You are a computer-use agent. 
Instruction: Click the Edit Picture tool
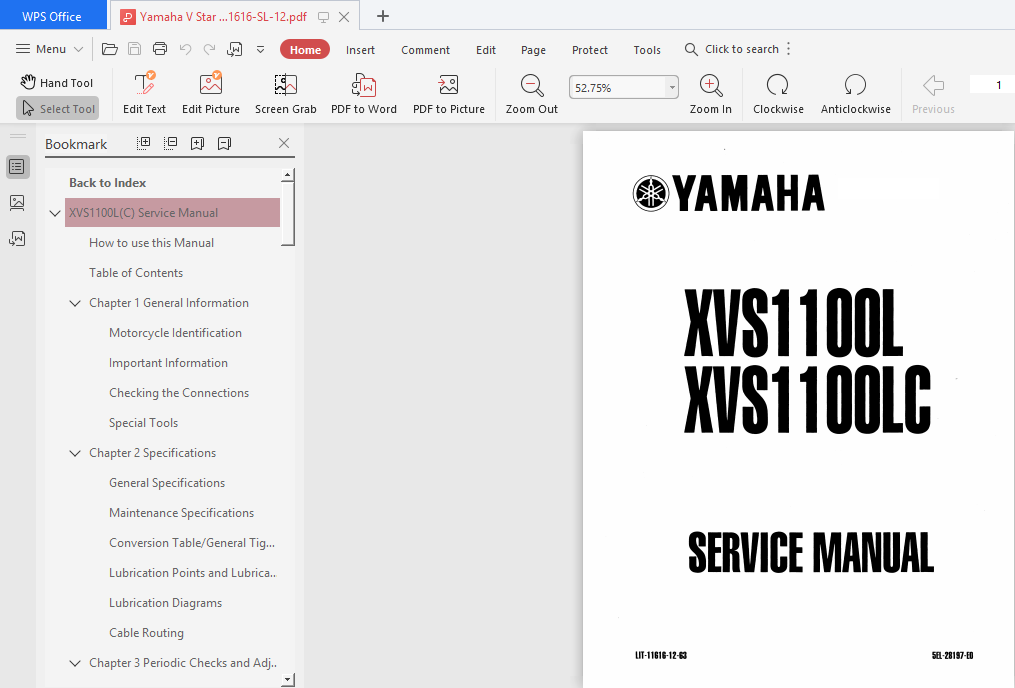tap(211, 93)
